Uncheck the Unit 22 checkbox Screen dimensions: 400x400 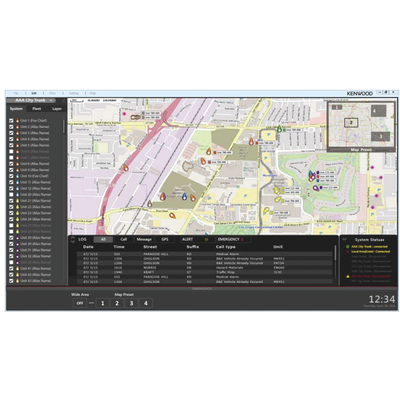point(11,207)
